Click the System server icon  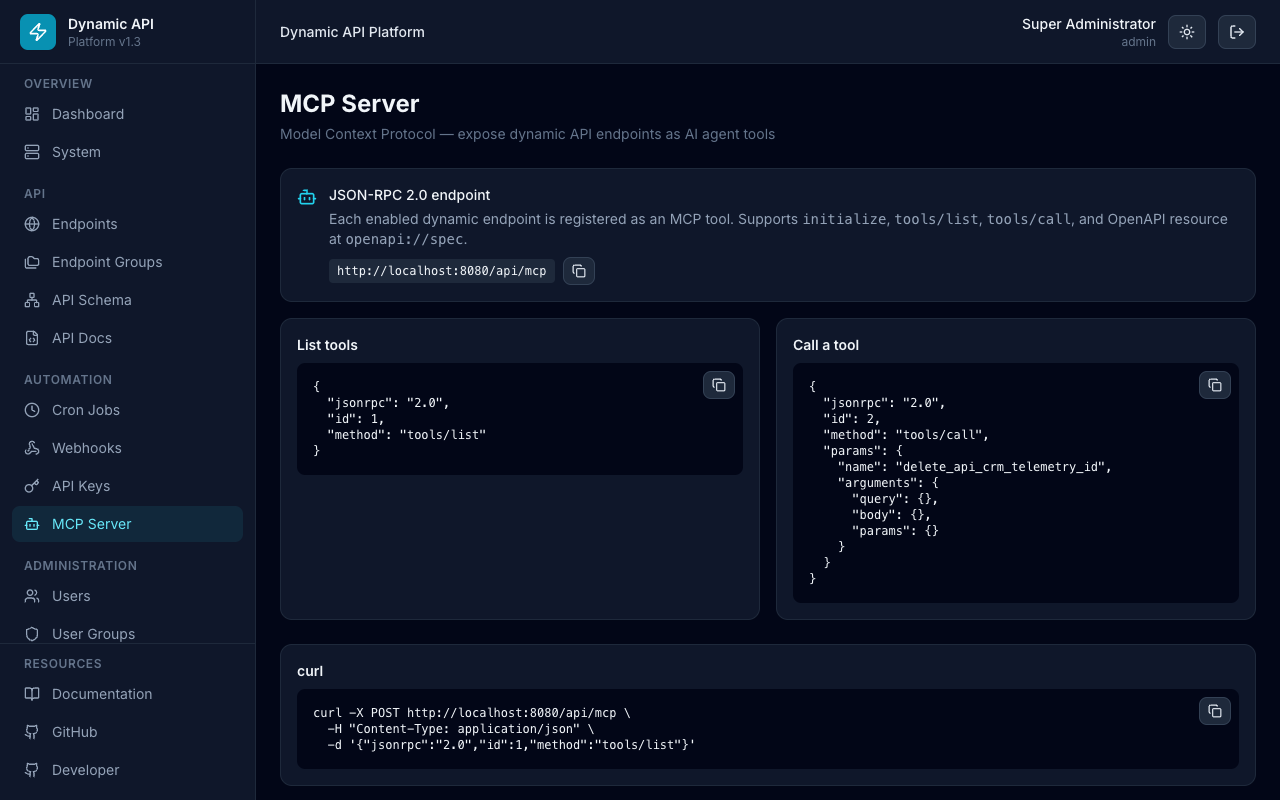coord(32,152)
